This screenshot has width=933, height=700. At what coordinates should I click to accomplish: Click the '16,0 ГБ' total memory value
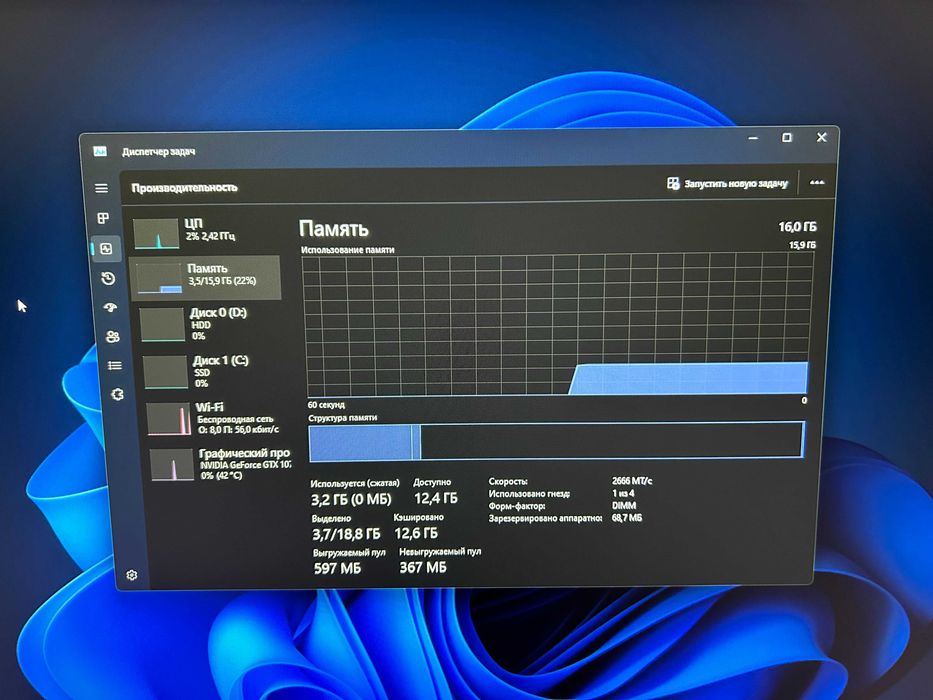(x=797, y=227)
